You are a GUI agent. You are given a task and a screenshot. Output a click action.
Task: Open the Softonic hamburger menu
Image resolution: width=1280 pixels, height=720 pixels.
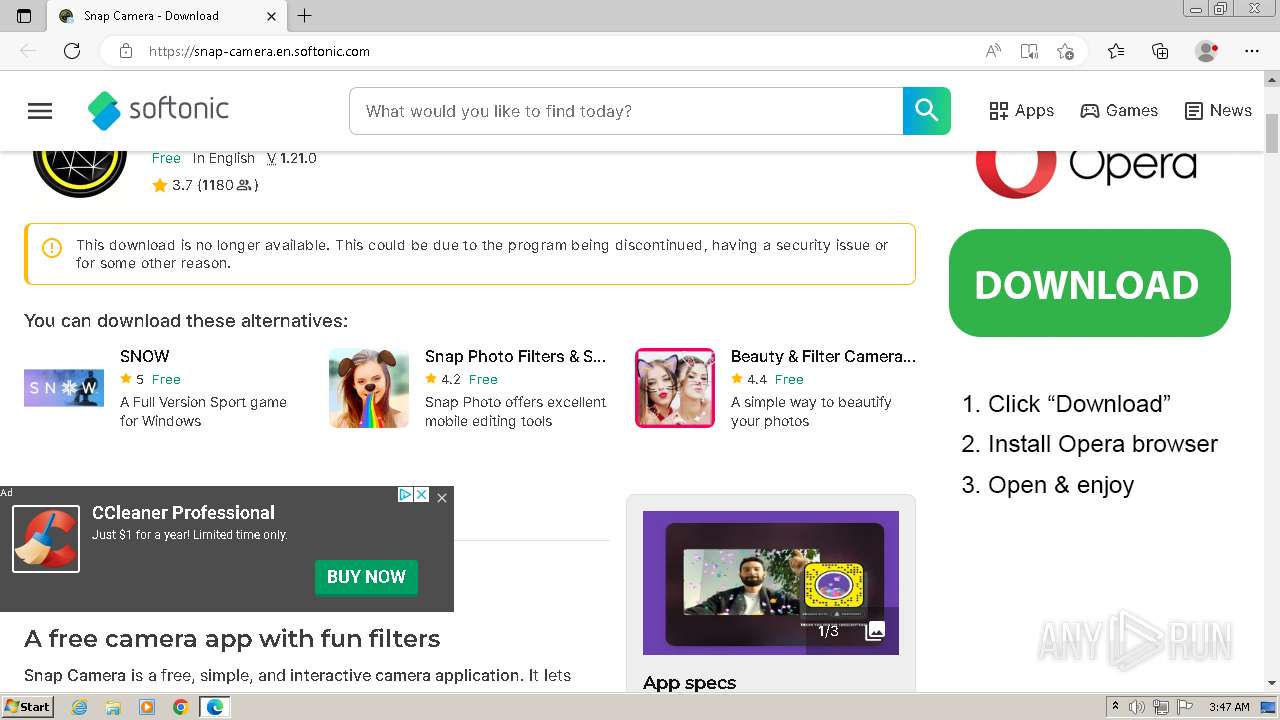(x=40, y=111)
